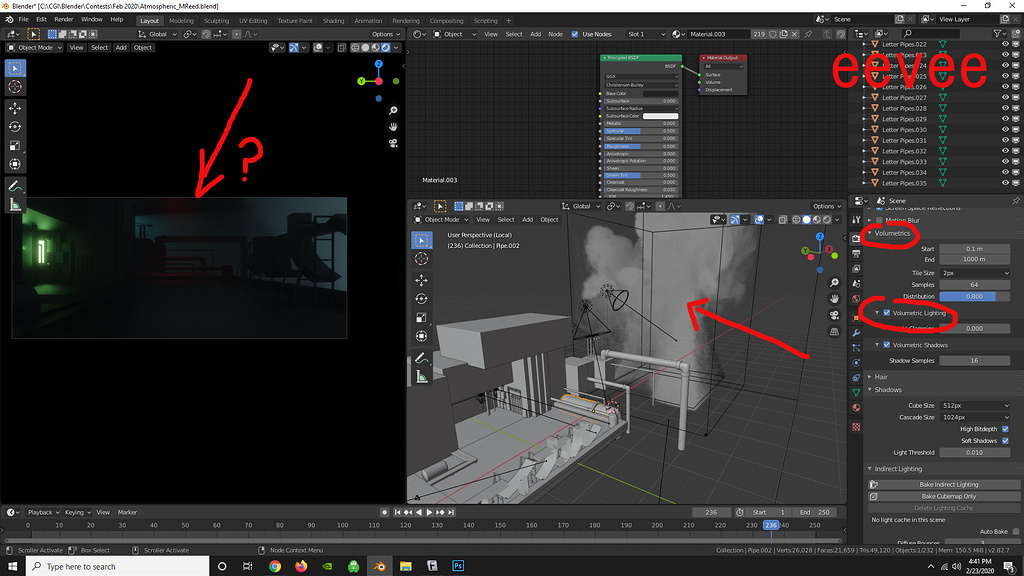Click the current frame field showing 236
The height and width of the screenshot is (576, 1024).
tap(711, 513)
